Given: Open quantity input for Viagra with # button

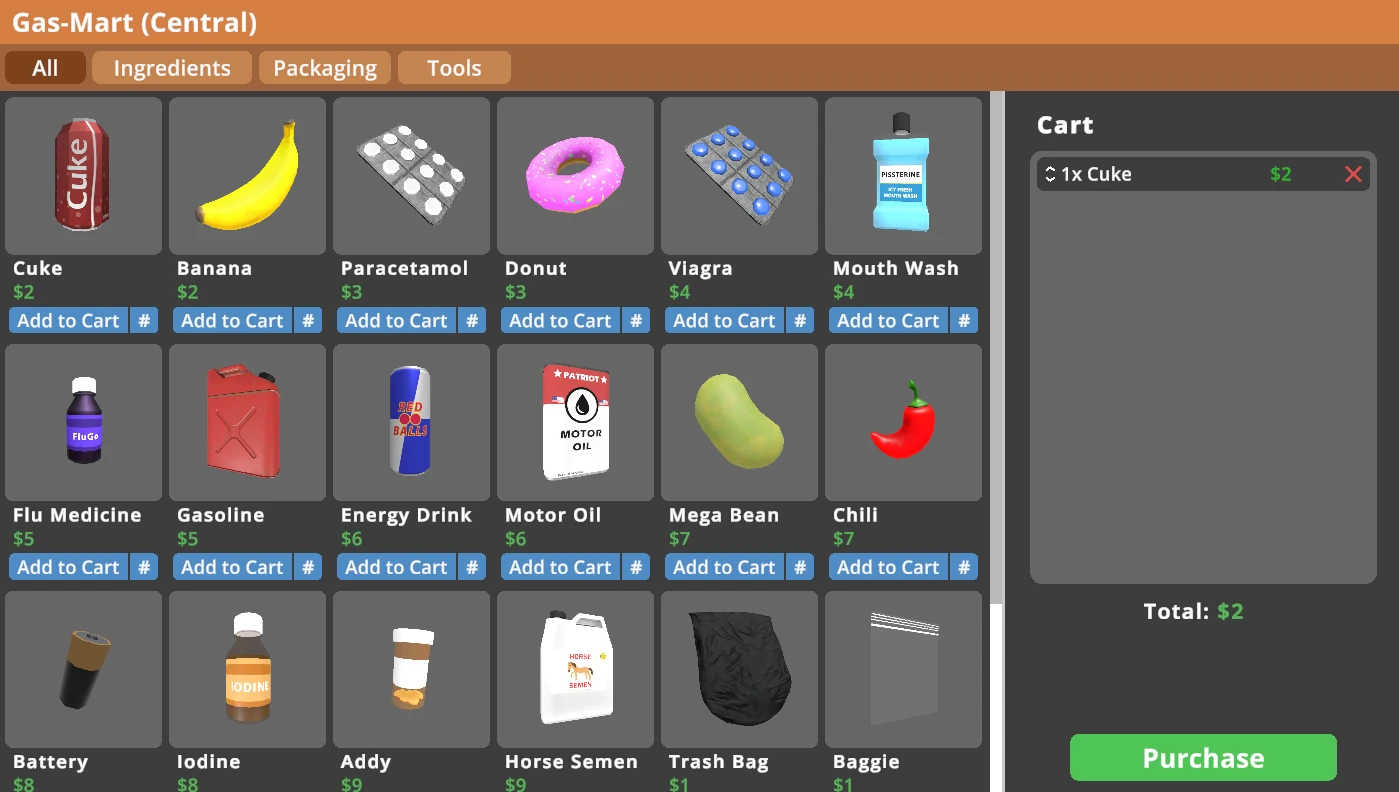Looking at the screenshot, I should click(800, 321).
